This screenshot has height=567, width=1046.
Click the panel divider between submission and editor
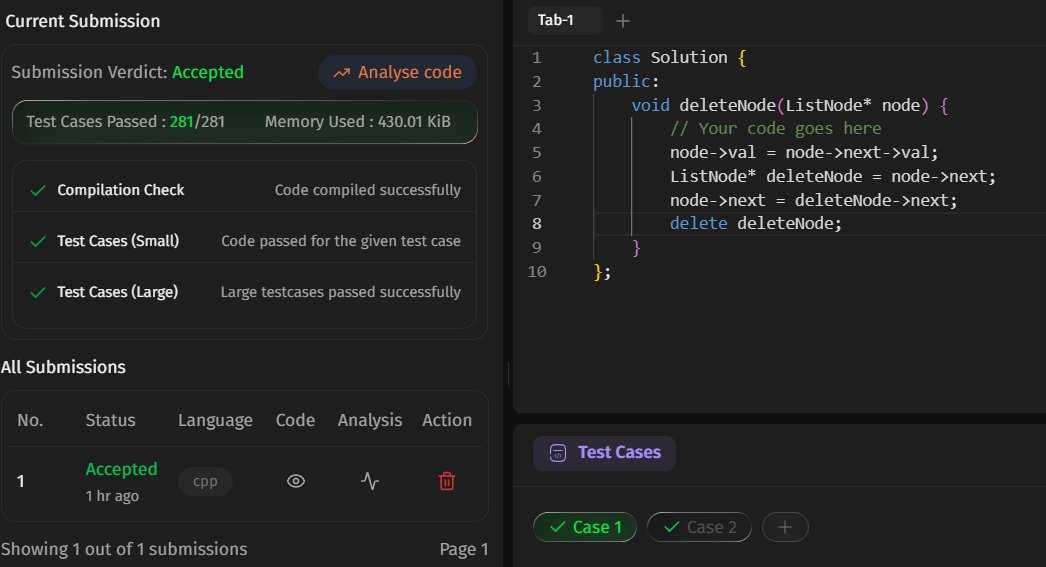[x=508, y=375]
